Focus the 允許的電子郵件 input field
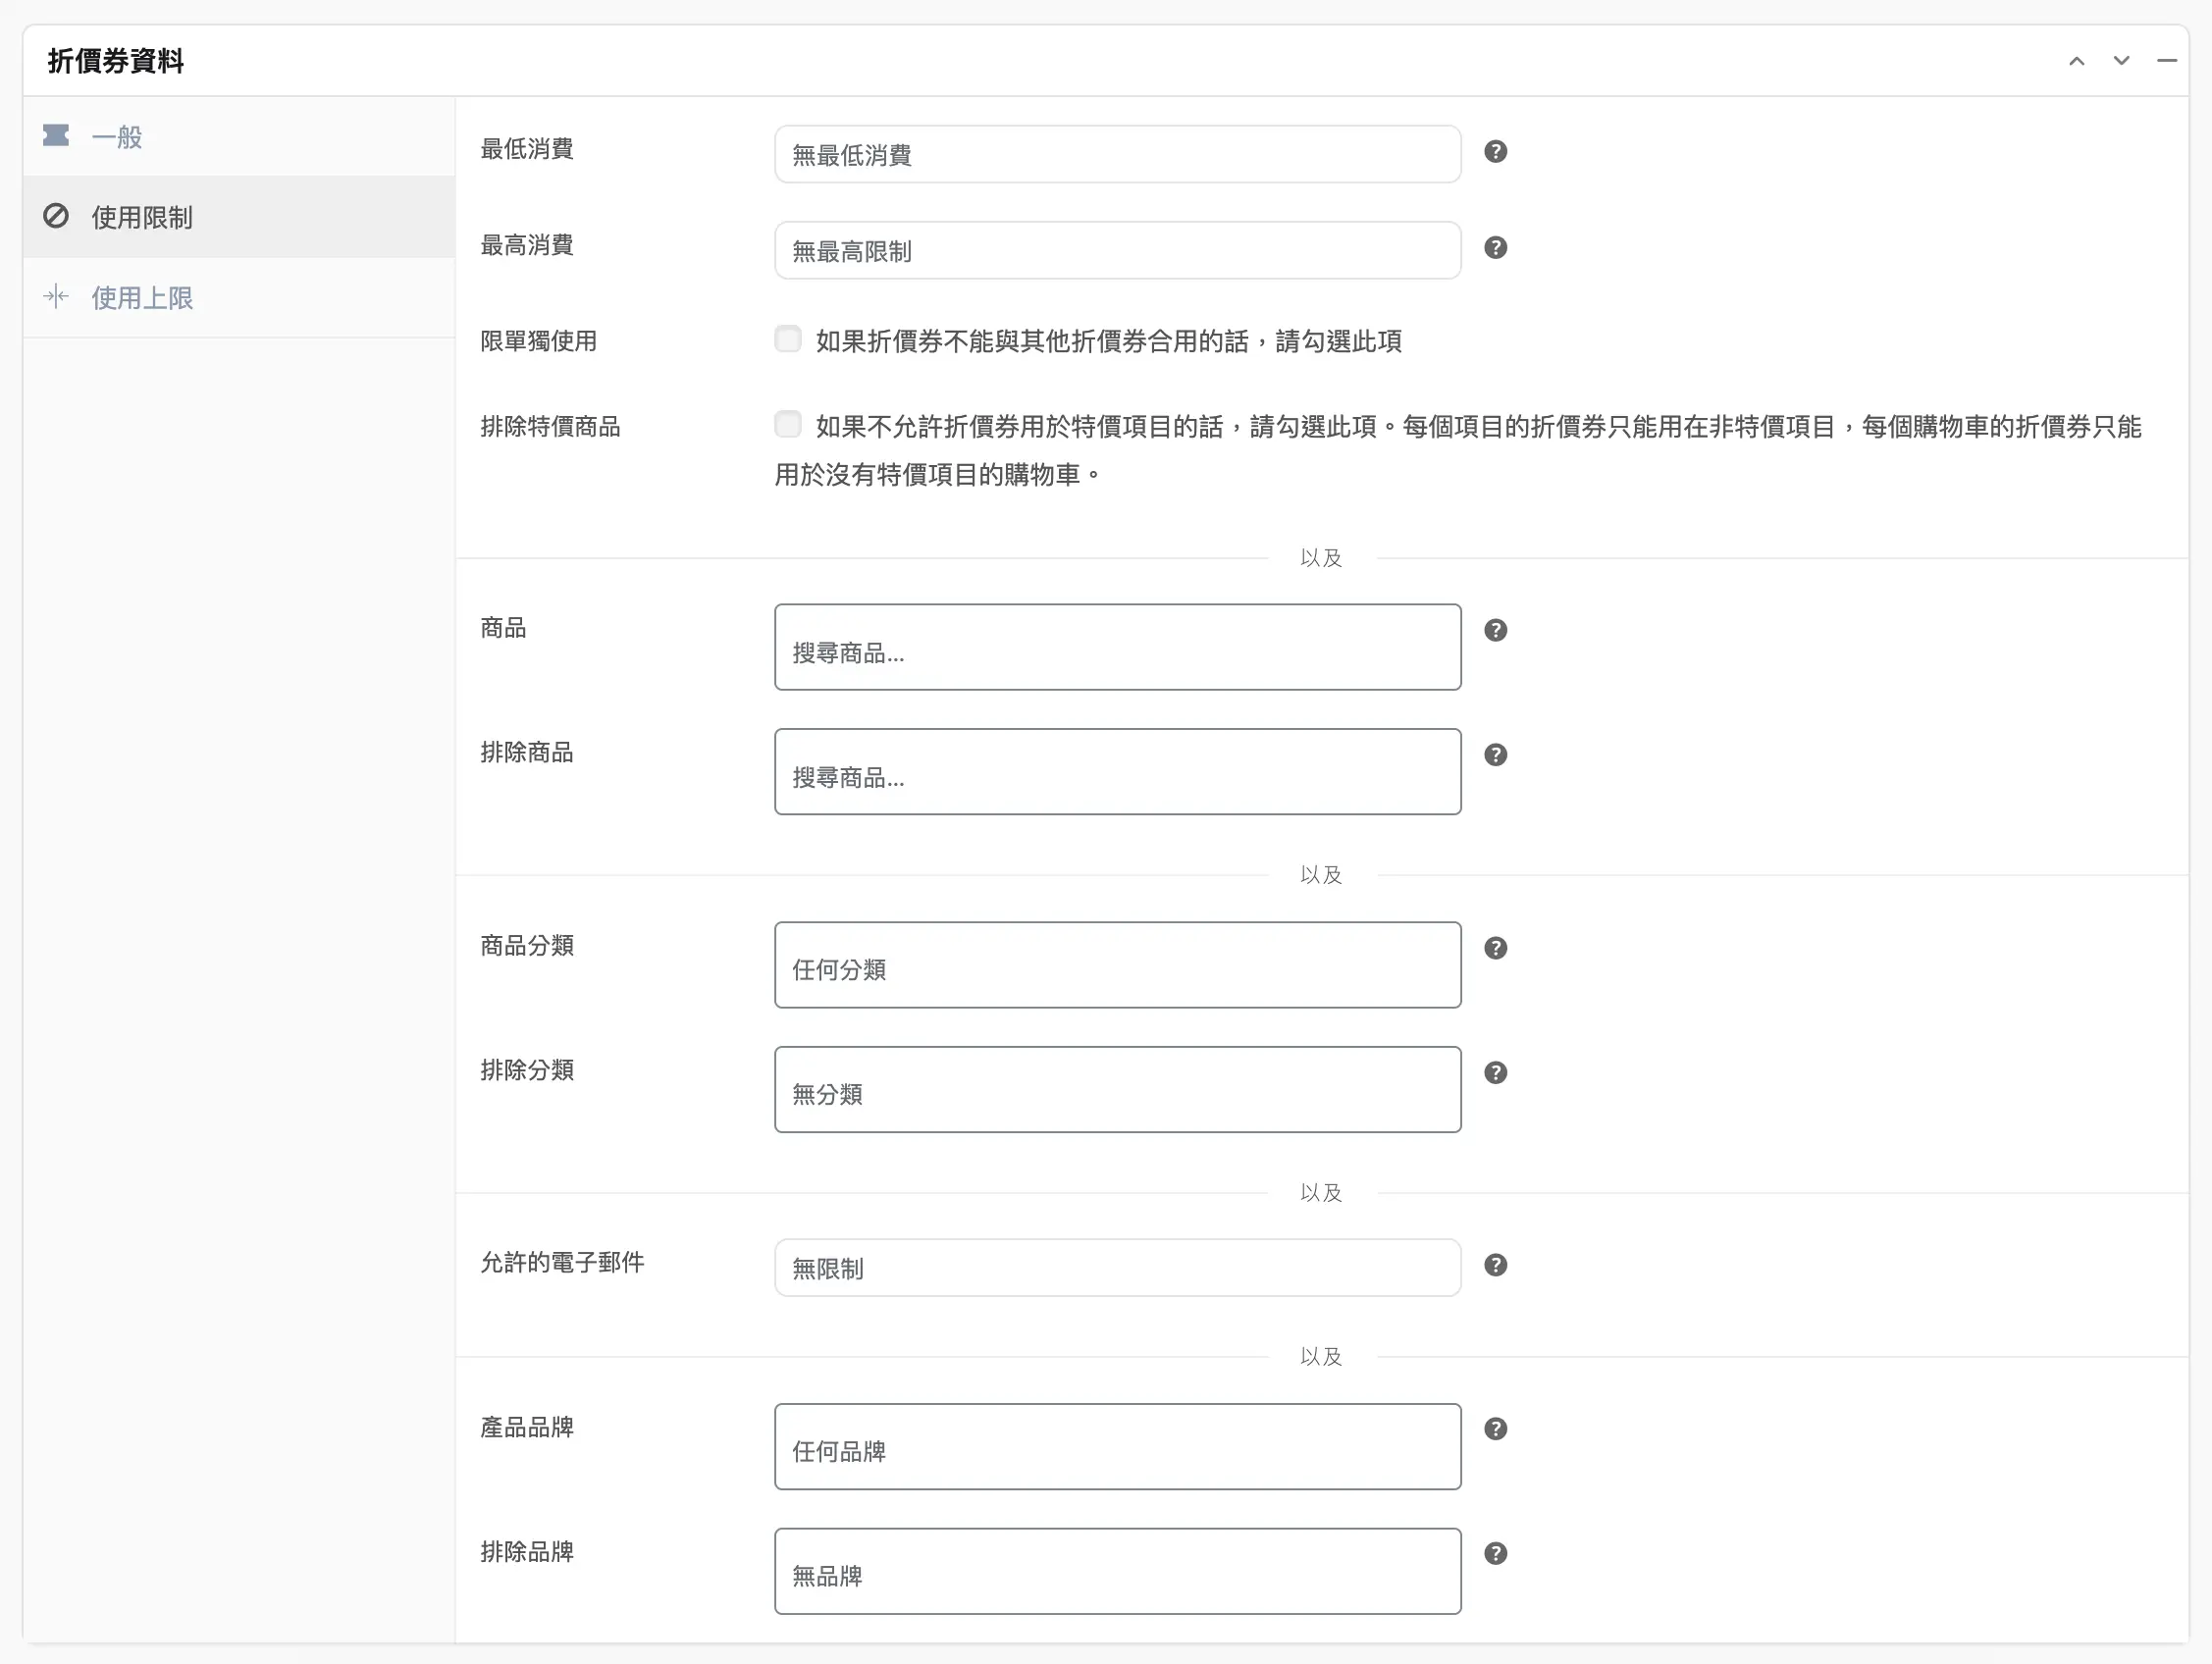The width and height of the screenshot is (2212, 1664). point(1118,1268)
